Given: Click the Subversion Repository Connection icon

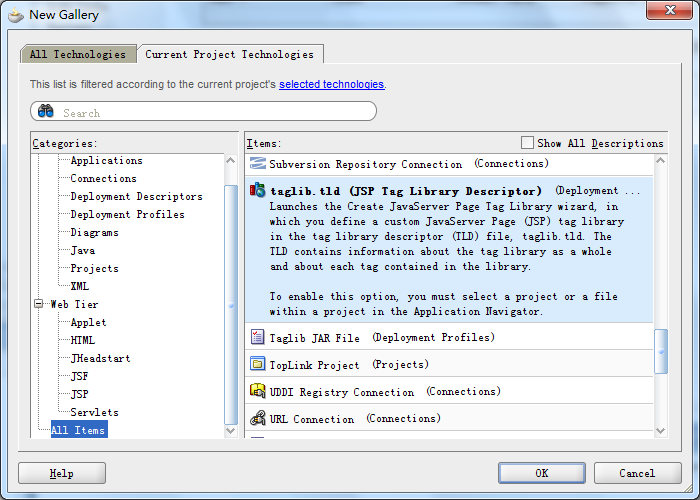Looking at the screenshot, I should tap(258, 163).
